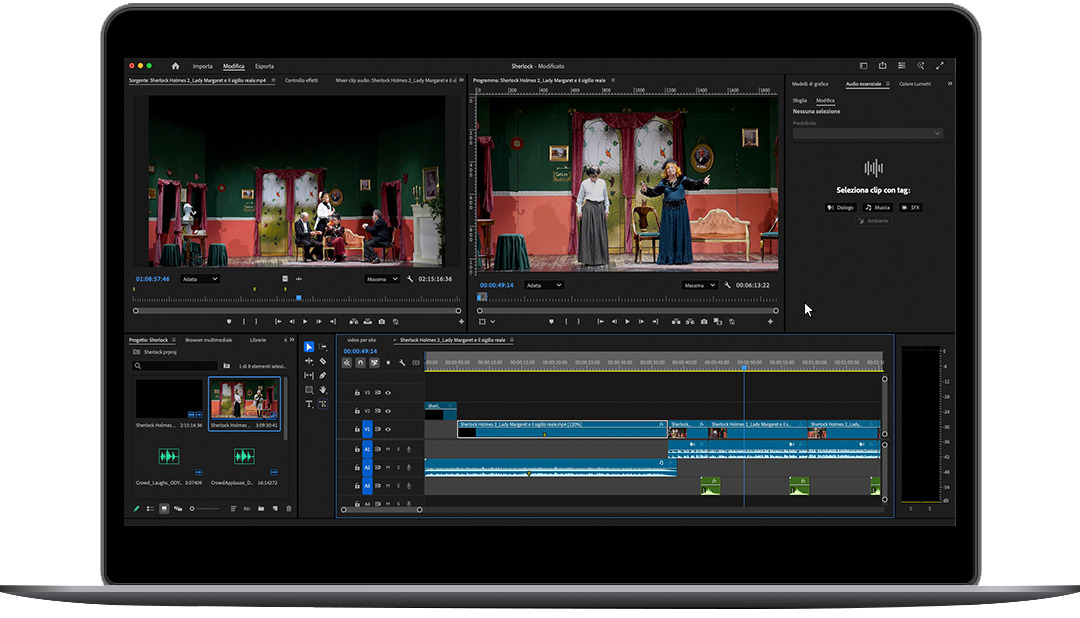Tag clip as SFX
Viewport: 1080px width, 618px height.
(x=911, y=207)
